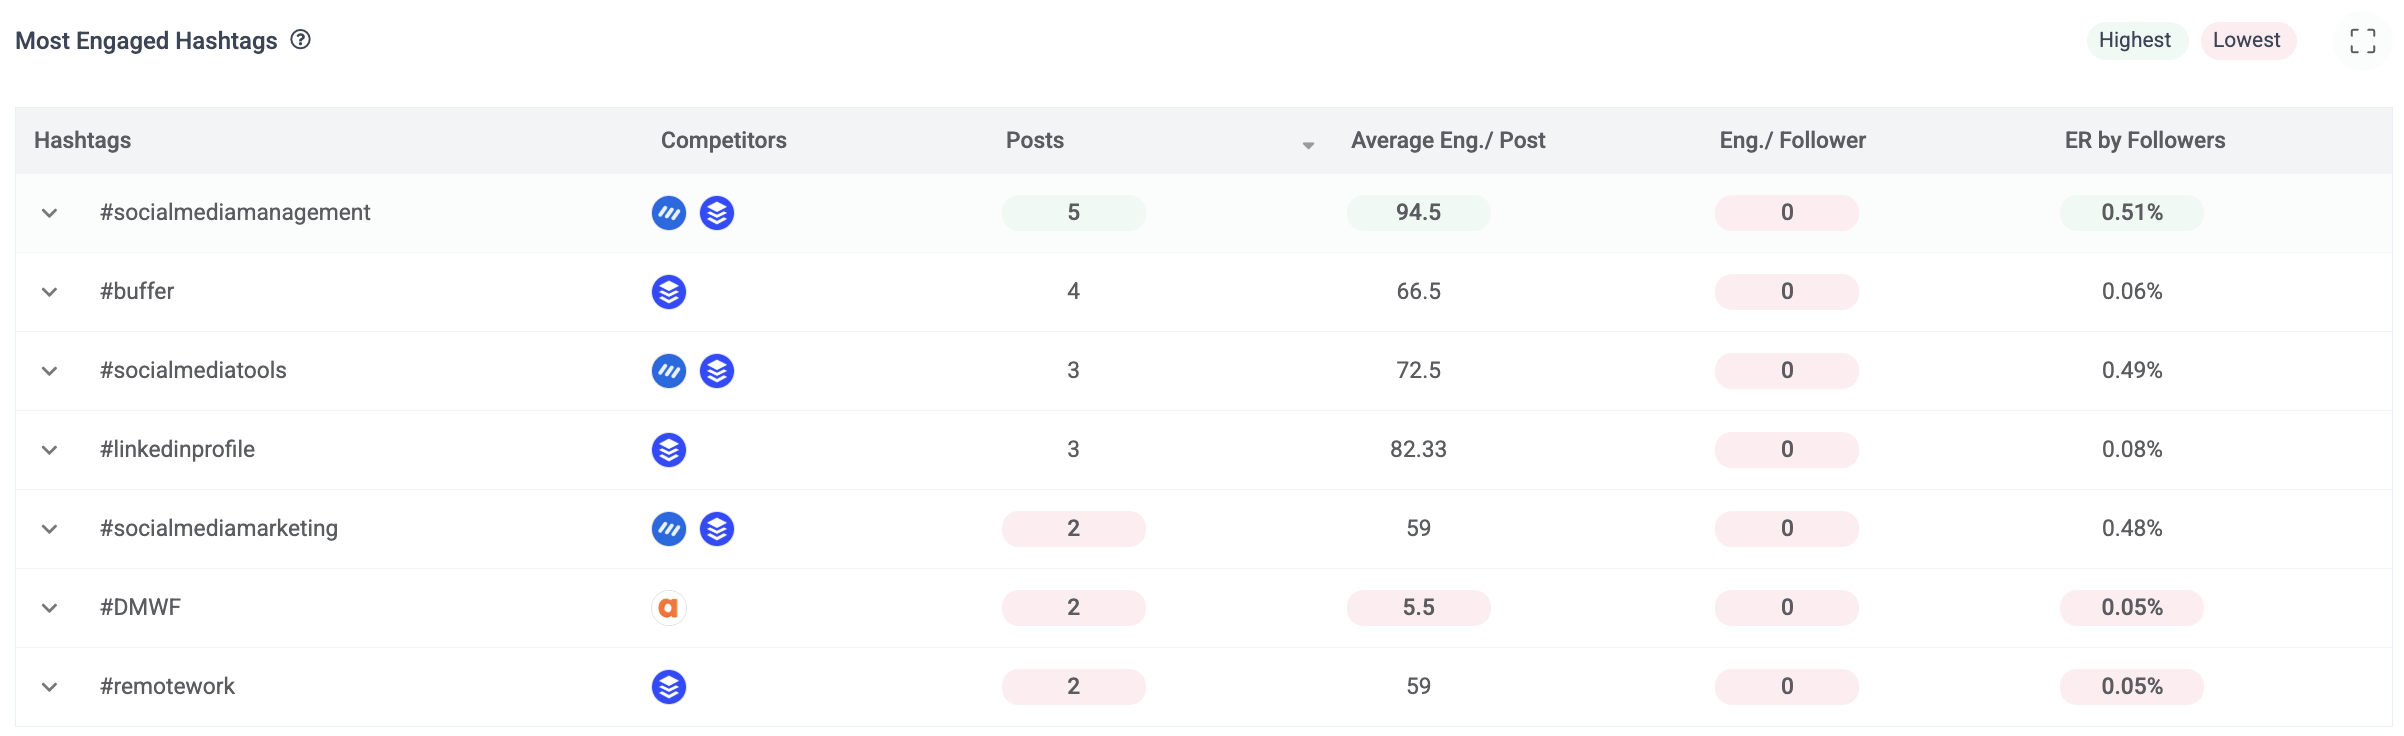Viewport: 2404px width, 736px height.
Task: Expand the #buffer hashtag row
Action: click(49, 292)
